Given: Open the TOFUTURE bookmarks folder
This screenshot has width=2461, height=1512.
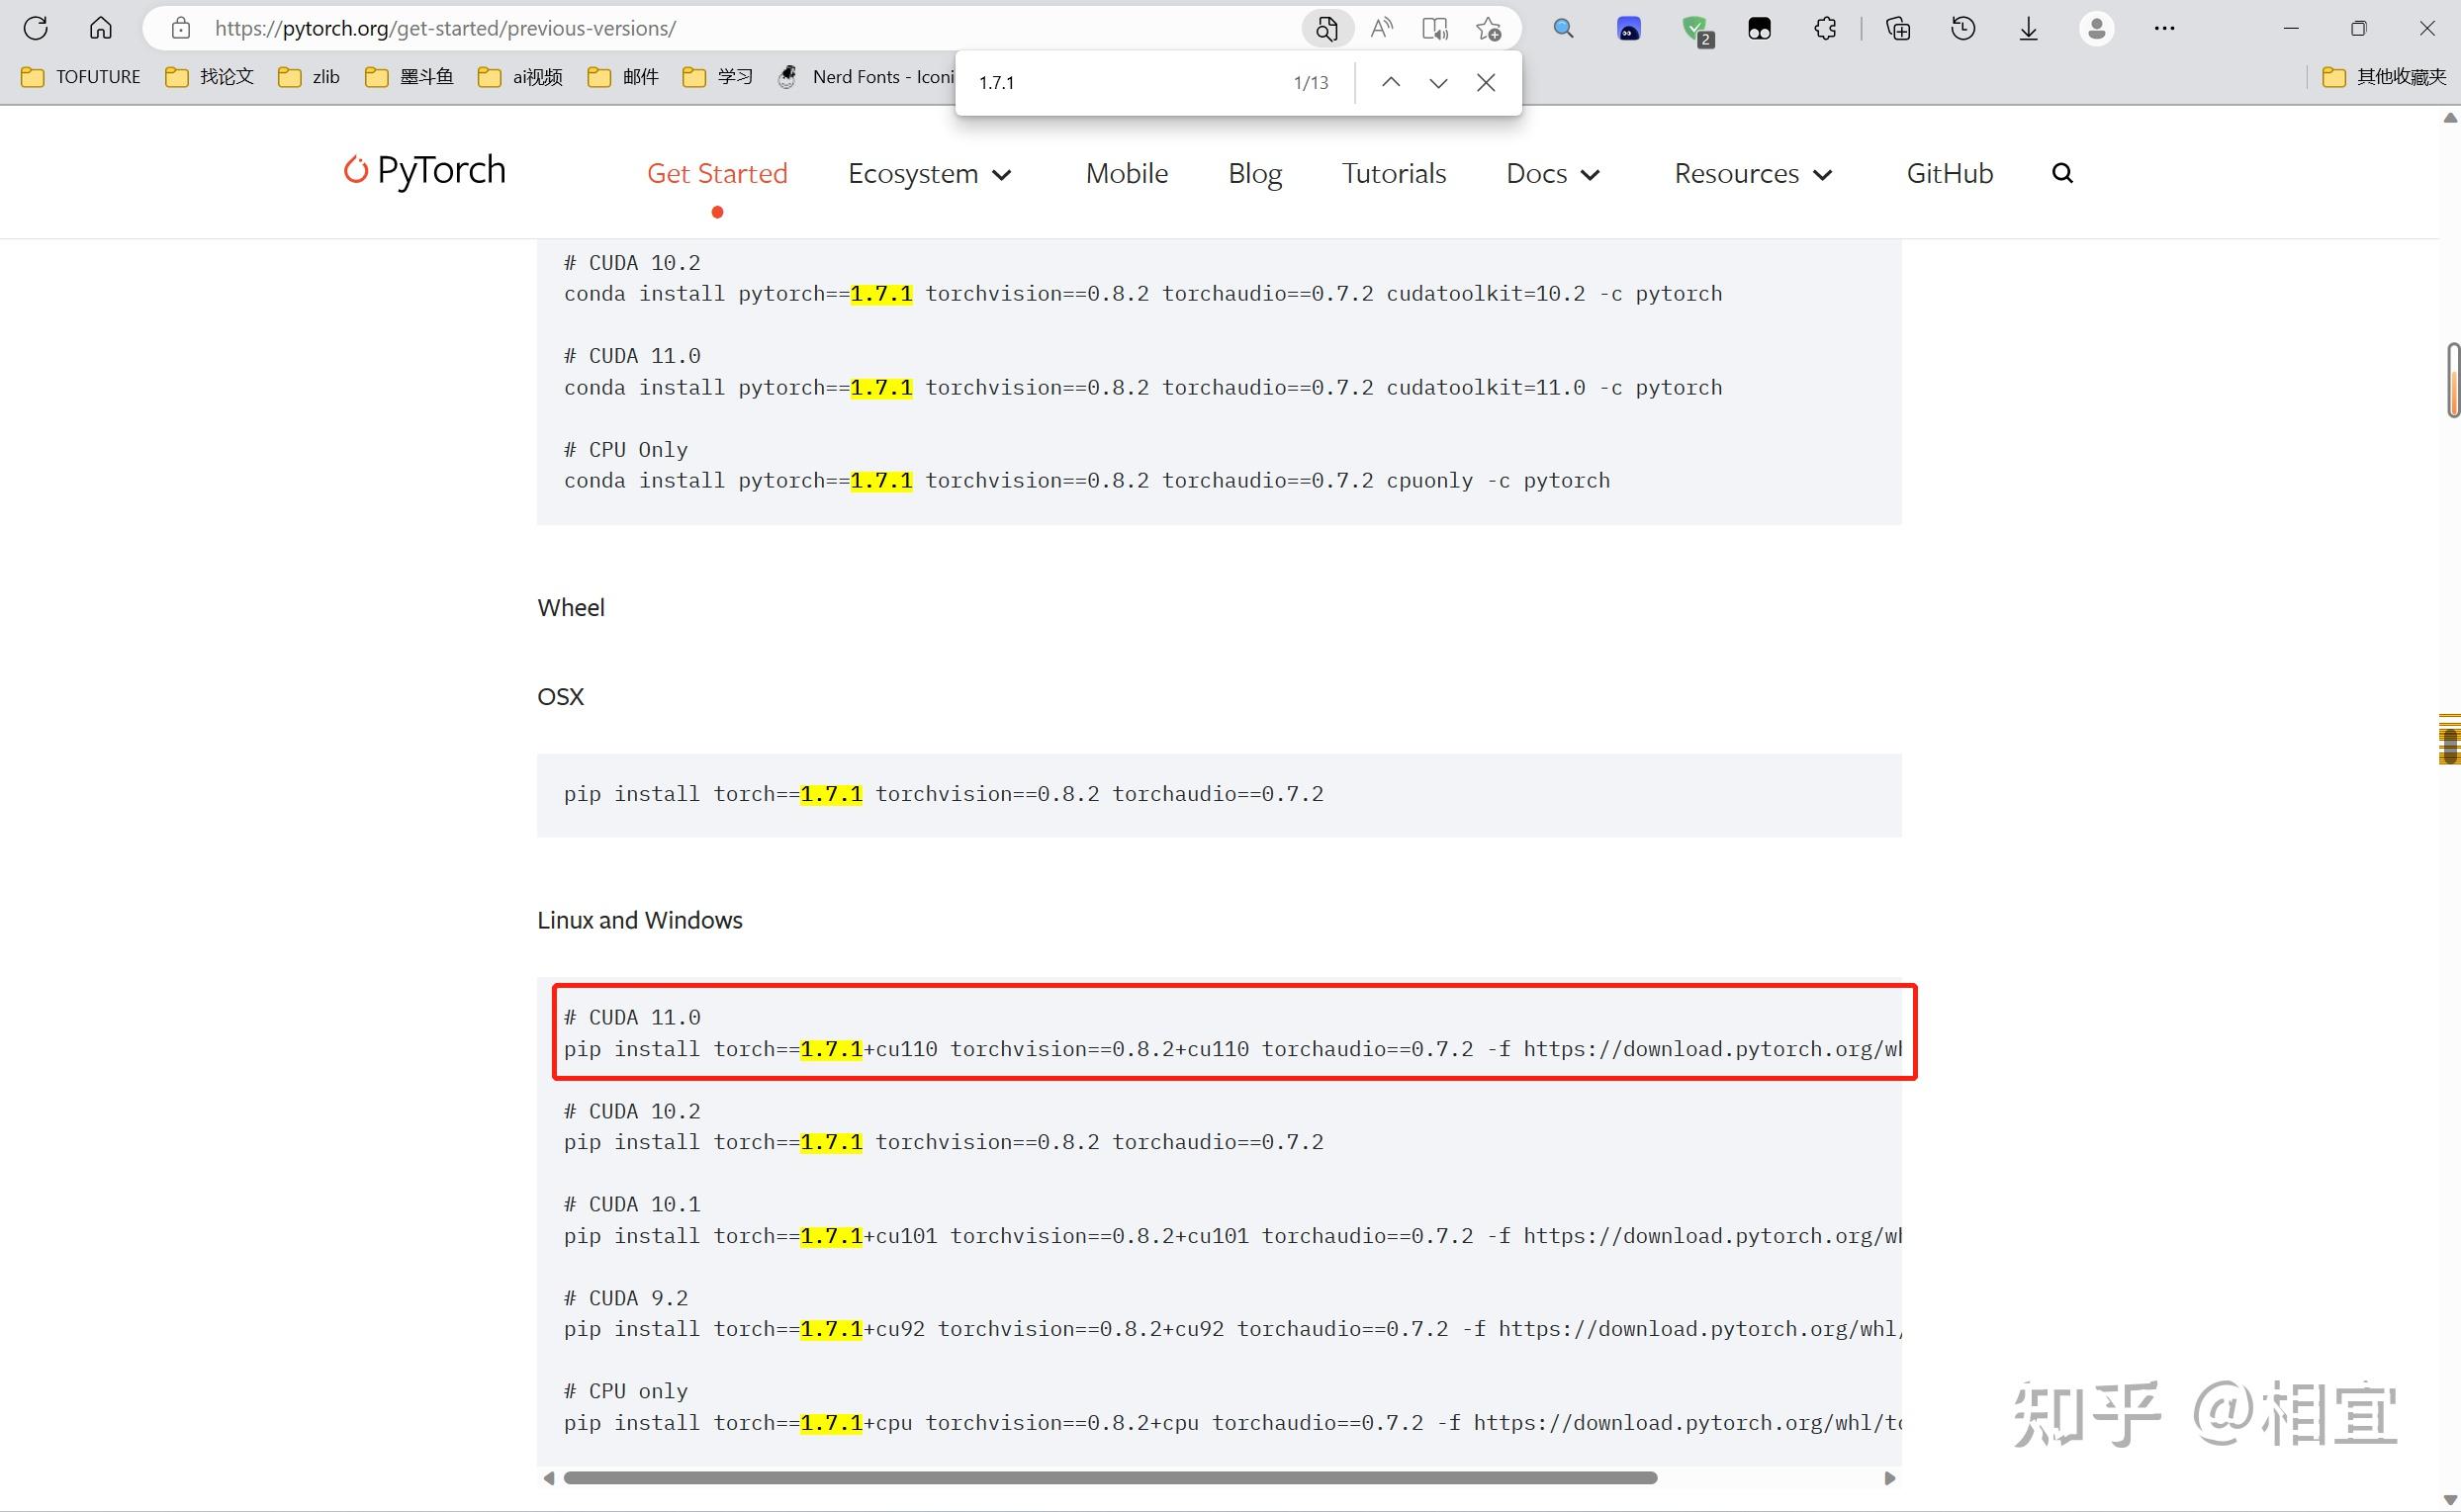Looking at the screenshot, I should [x=81, y=77].
